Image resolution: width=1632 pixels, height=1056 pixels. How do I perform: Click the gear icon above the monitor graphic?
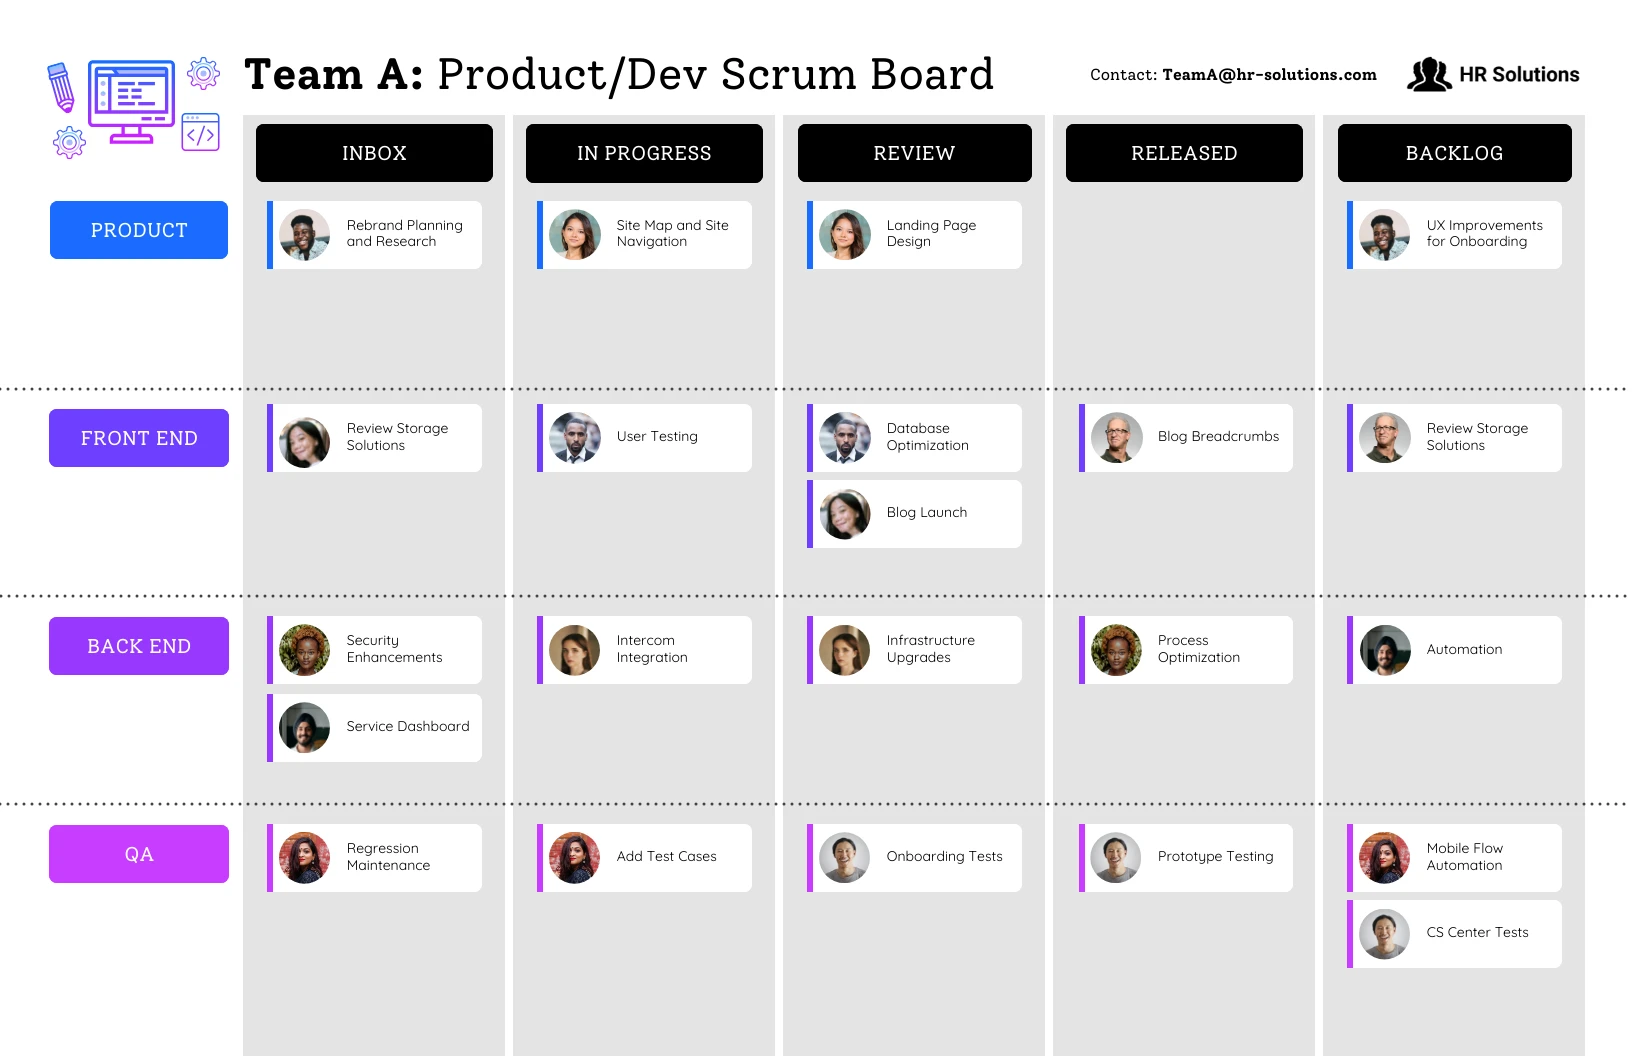[203, 72]
